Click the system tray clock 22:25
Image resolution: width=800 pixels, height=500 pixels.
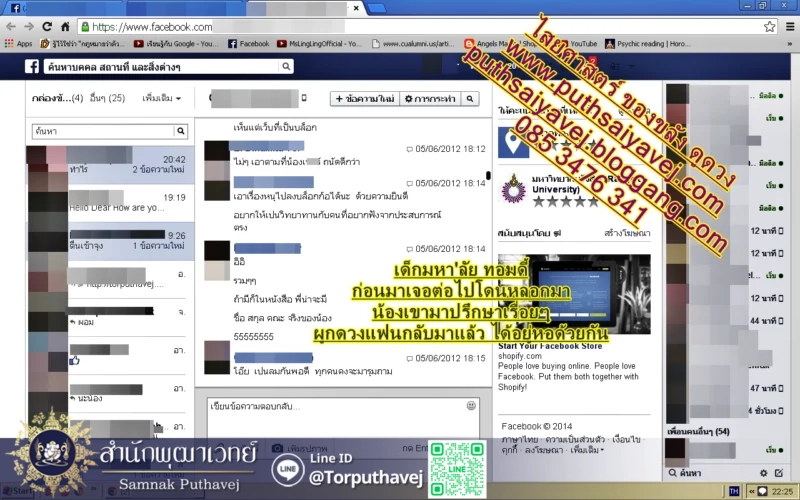coord(782,491)
